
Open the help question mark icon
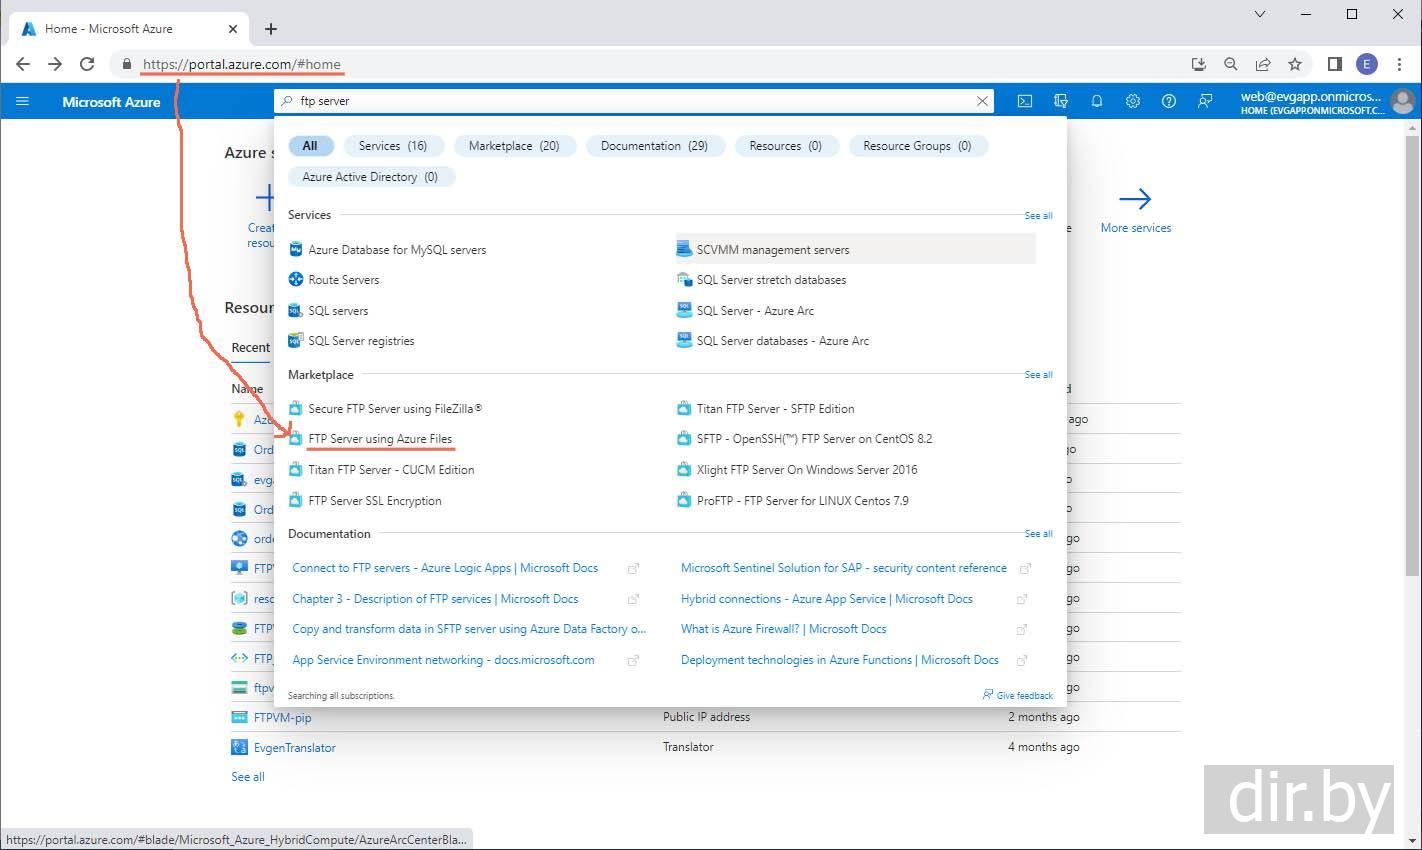tap(1169, 101)
